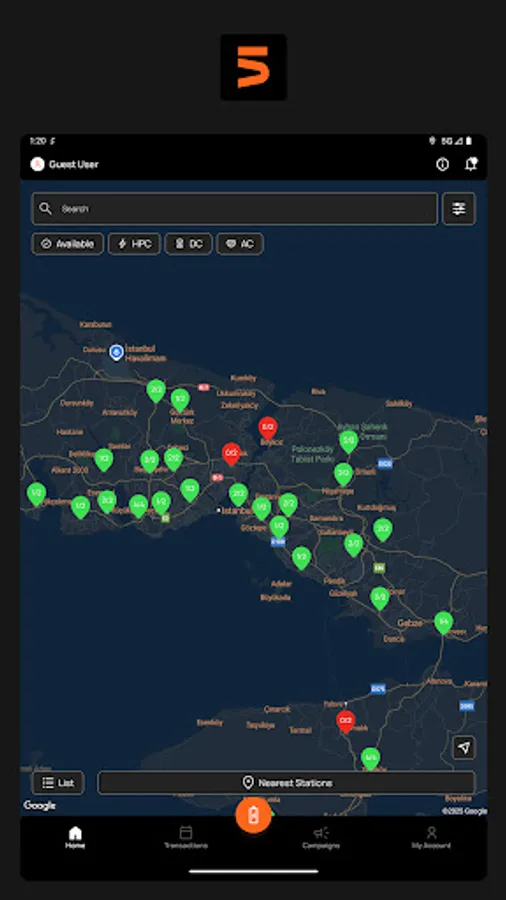The width and height of the screenshot is (506, 900).
Task: Open the Transactions tab
Action: click(x=186, y=838)
